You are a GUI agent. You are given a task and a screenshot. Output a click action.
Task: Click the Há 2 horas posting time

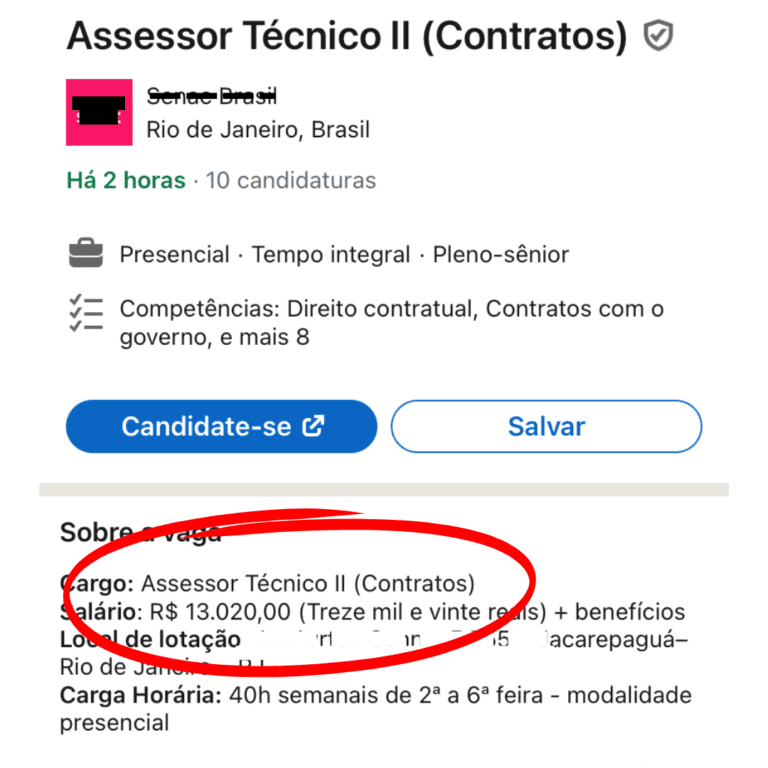126,180
